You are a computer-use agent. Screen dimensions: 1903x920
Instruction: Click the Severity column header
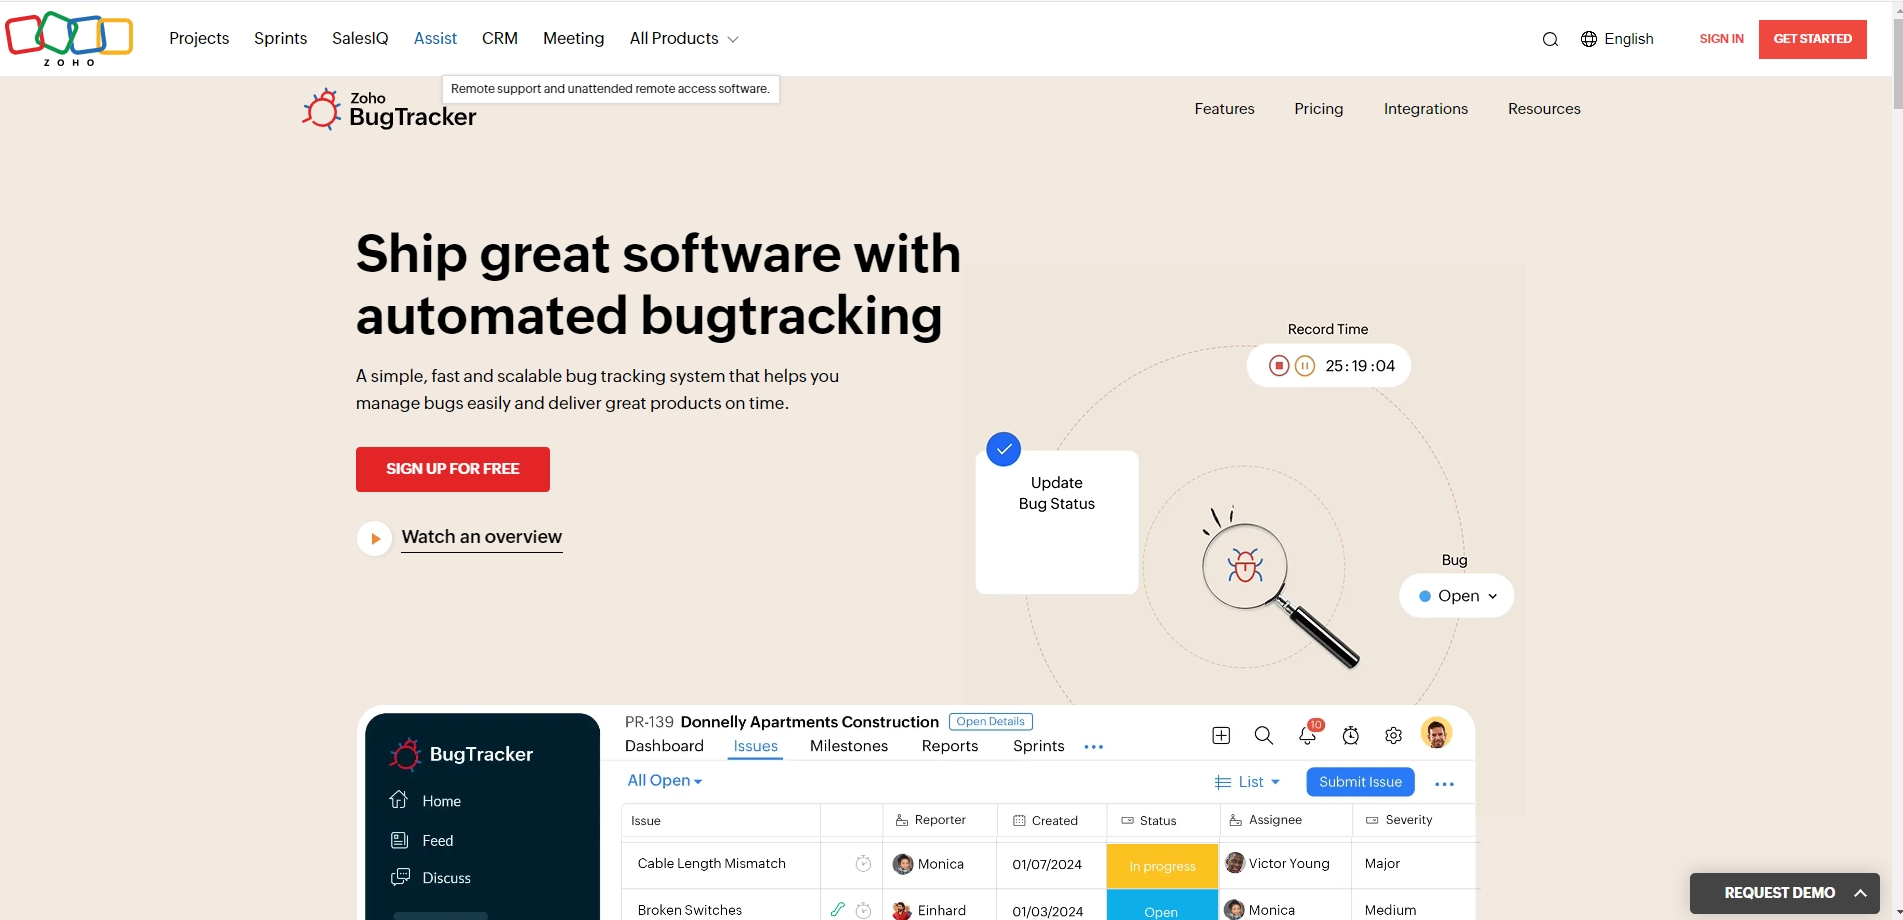click(1399, 820)
